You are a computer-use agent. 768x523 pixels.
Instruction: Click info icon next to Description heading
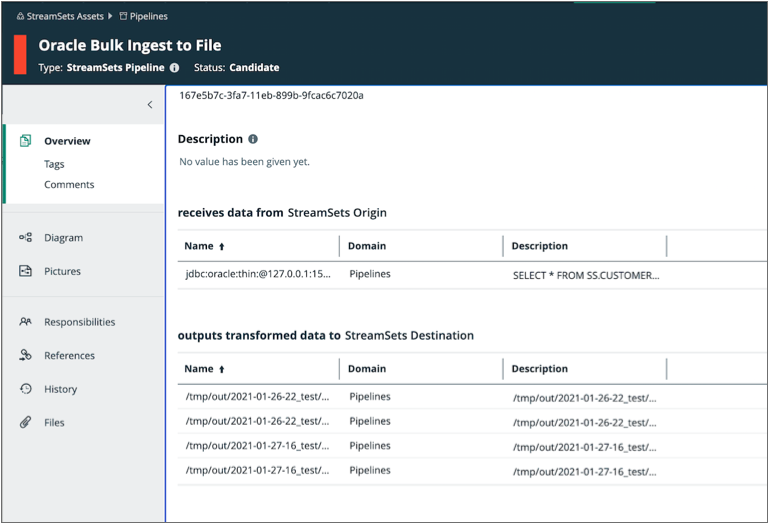tap(253, 139)
